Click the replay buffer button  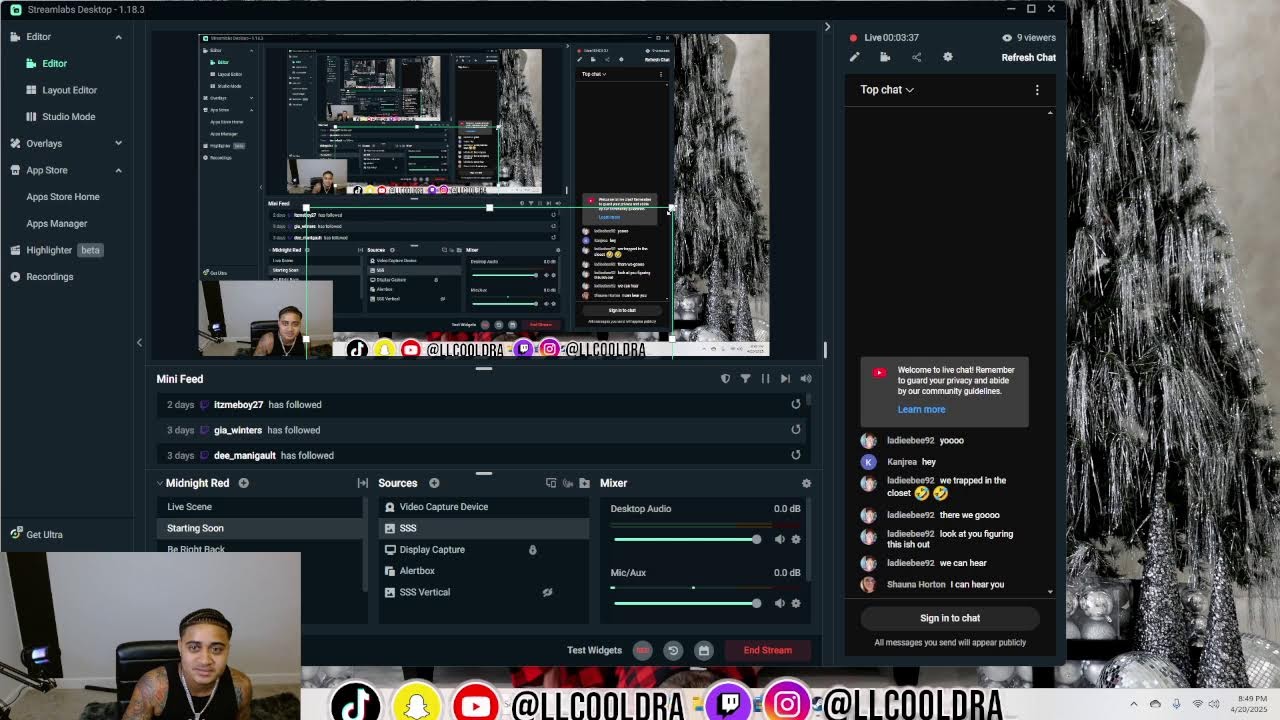click(x=673, y=650)
